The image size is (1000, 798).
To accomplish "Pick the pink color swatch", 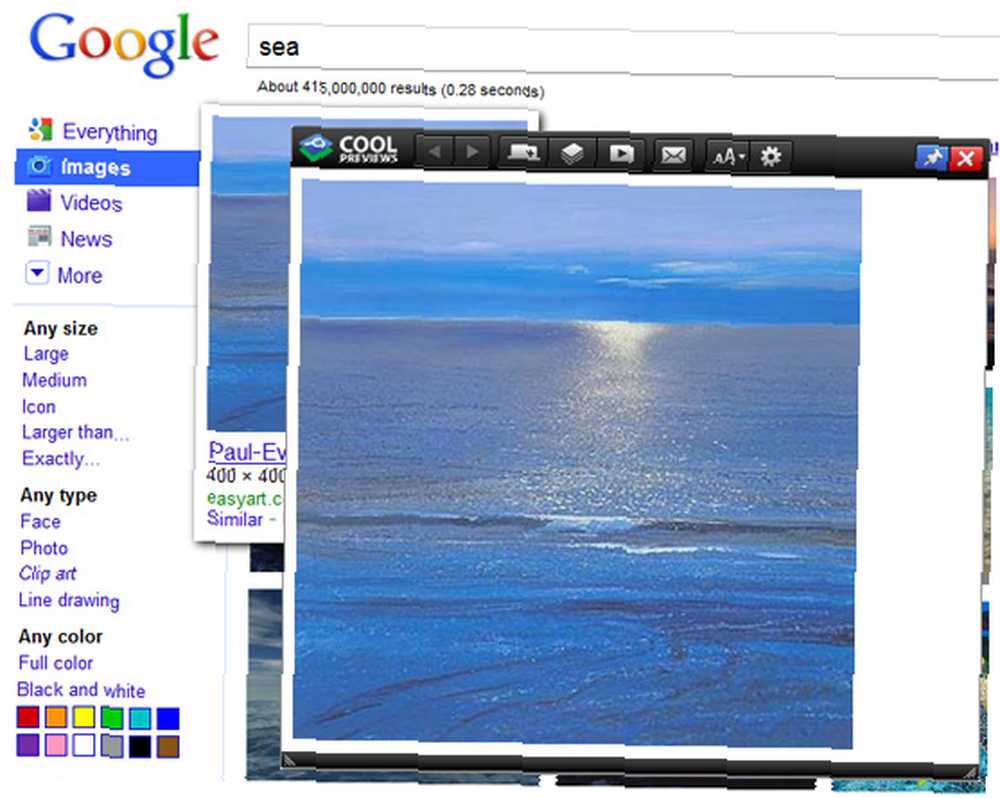I will (x=55, y=745).
